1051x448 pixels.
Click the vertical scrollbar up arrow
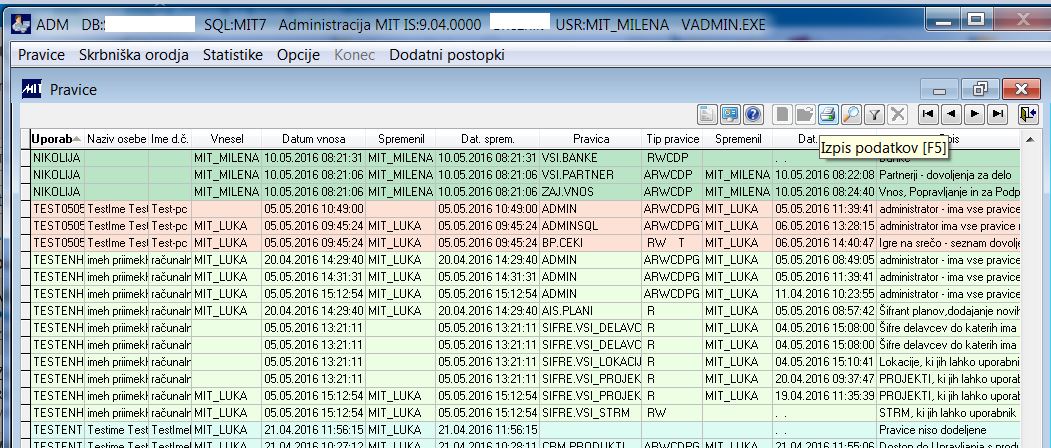click(x=1030, y=139)
